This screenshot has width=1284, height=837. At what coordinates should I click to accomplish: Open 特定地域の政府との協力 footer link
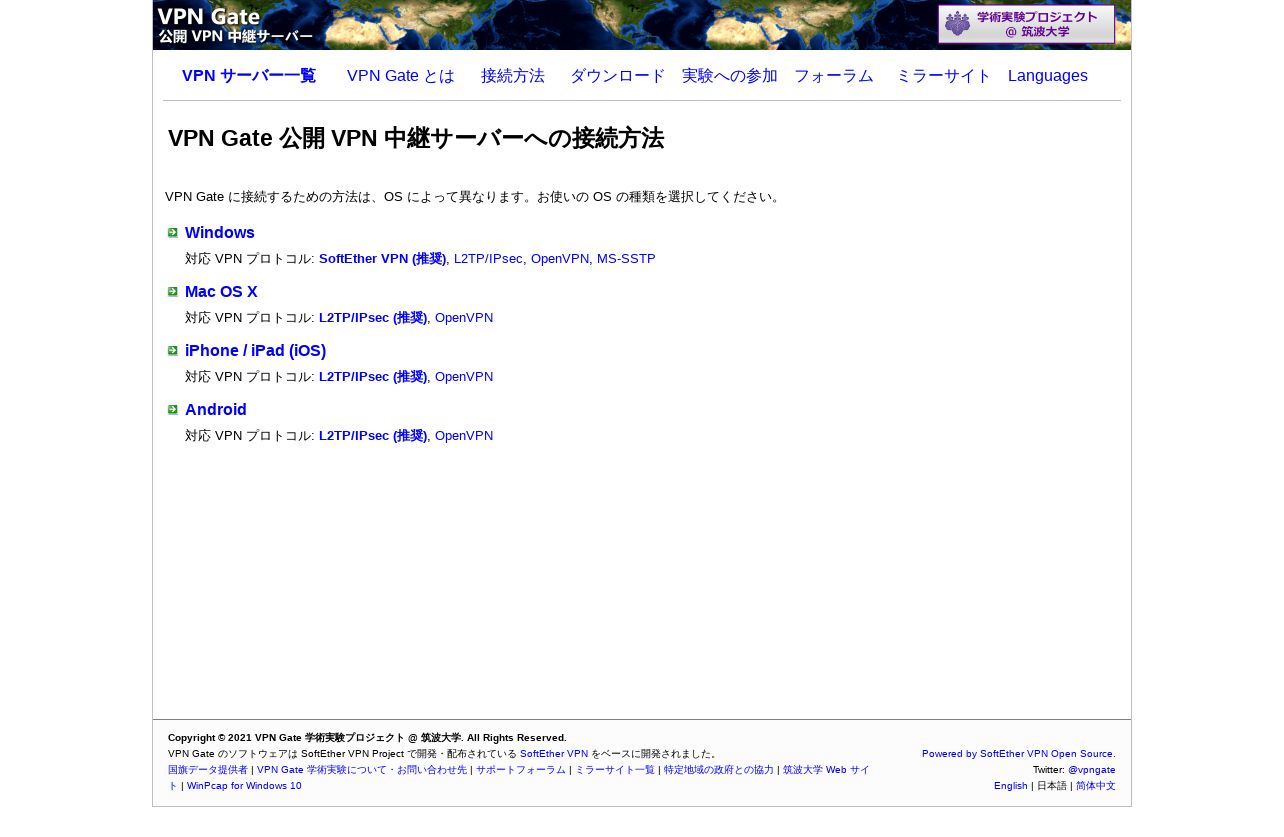(719, 770)
